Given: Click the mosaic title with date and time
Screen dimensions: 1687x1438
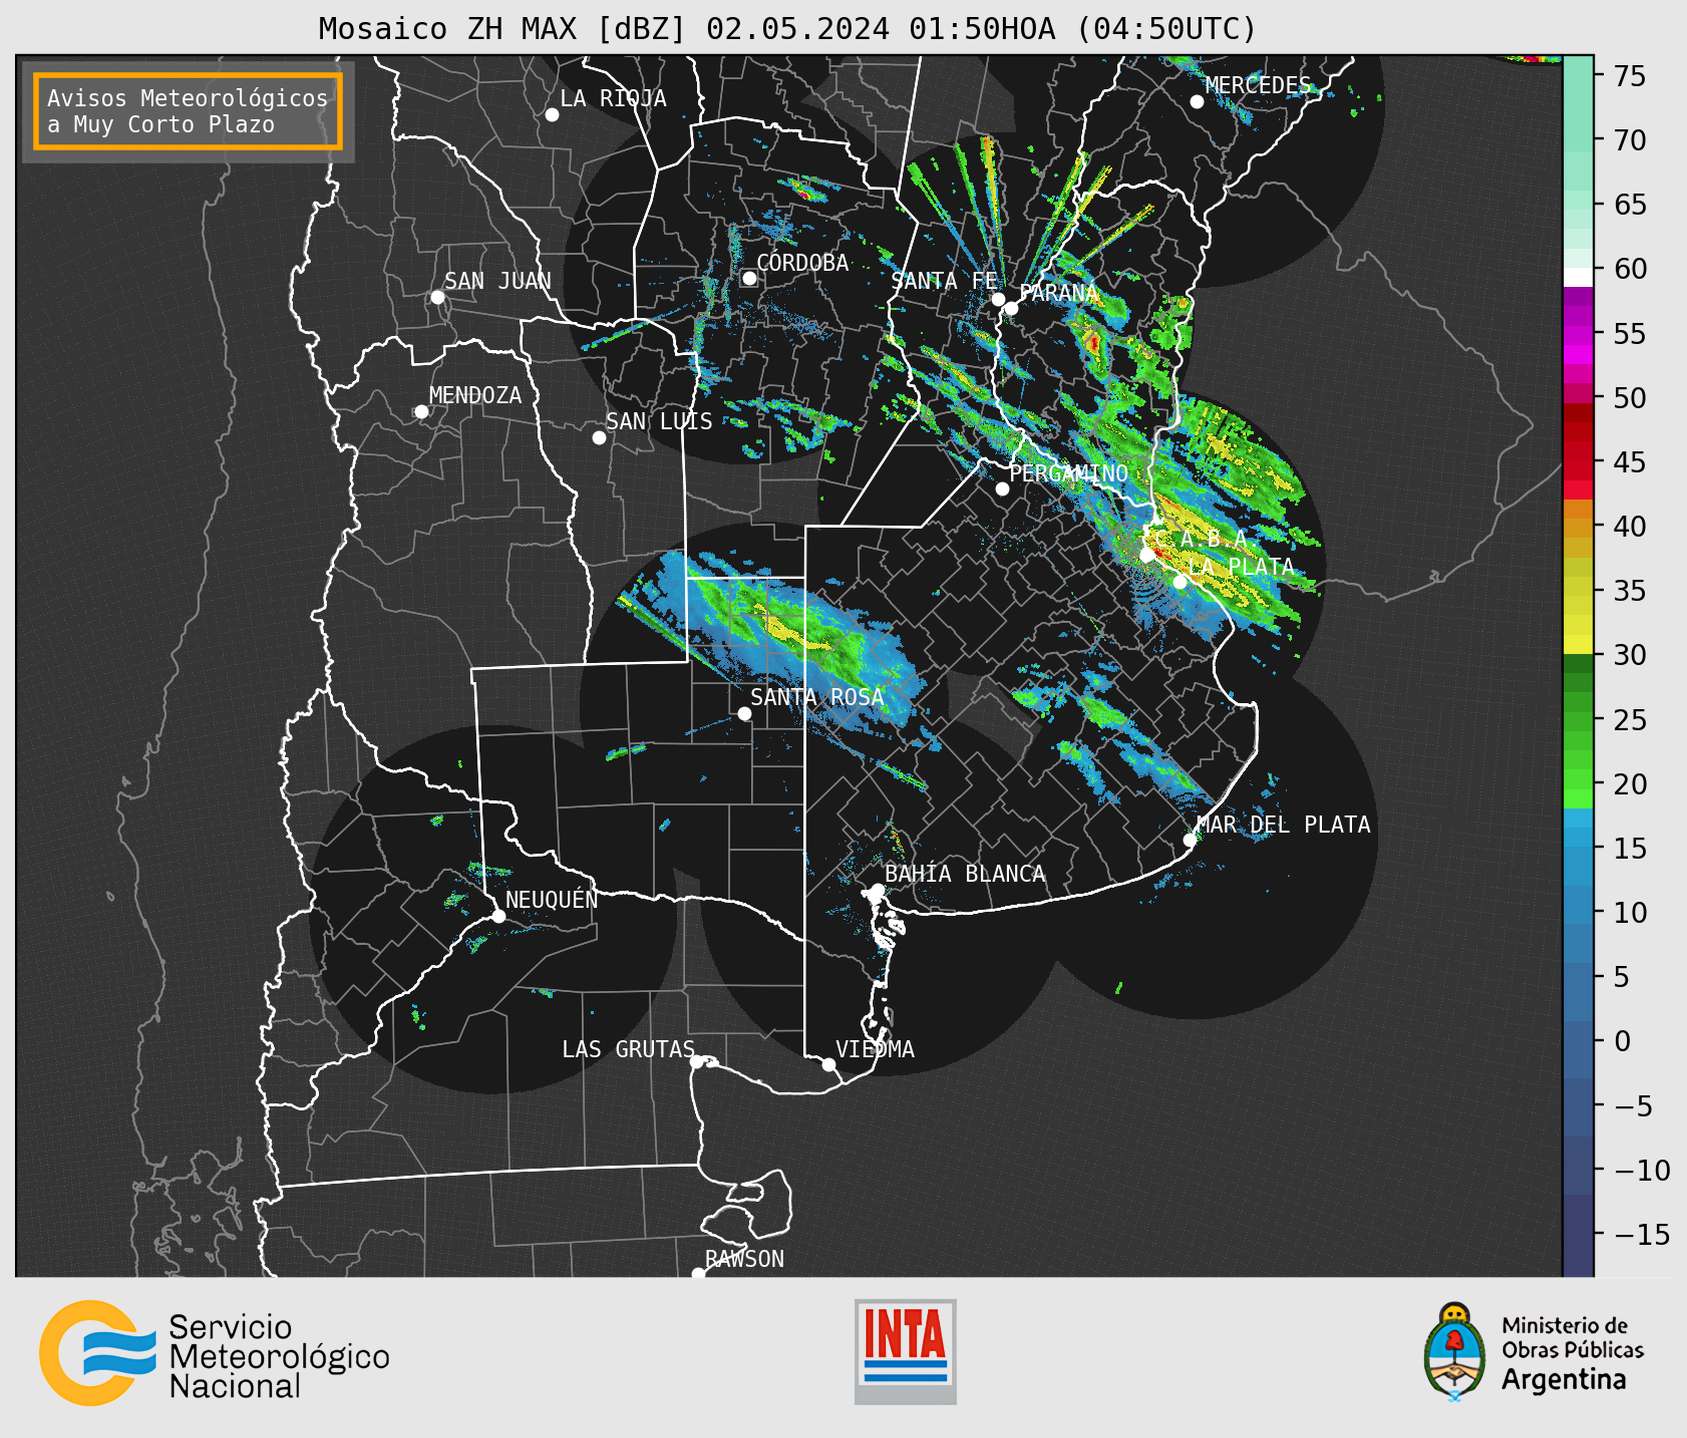Looking at the screenshot, I should pos(787,29).
